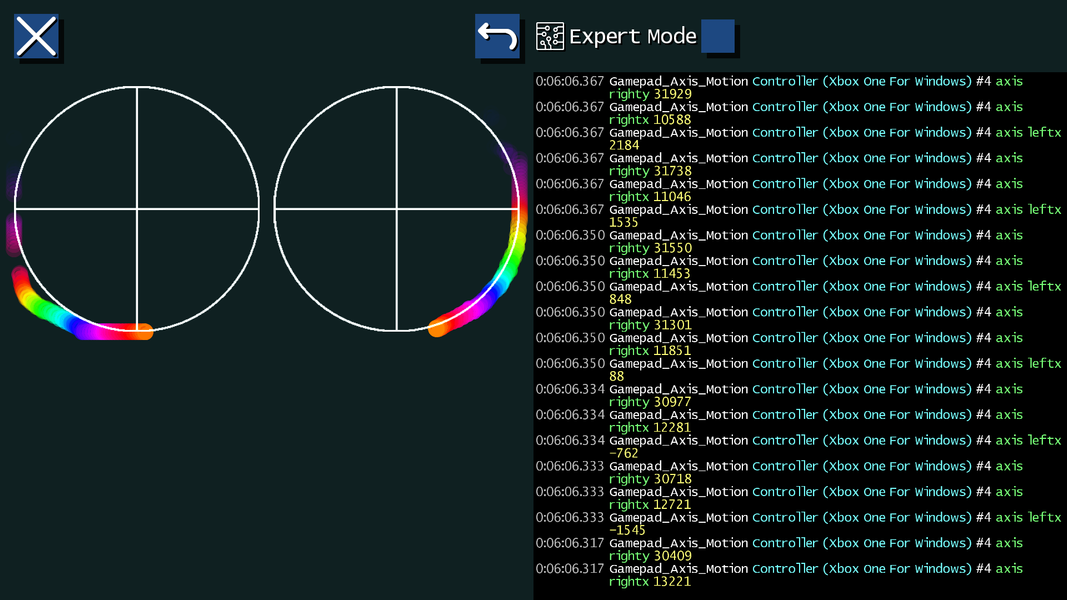Click the Controller (Xbox One For Windows) link text
1067x600 pixels.
coord(847,81)
